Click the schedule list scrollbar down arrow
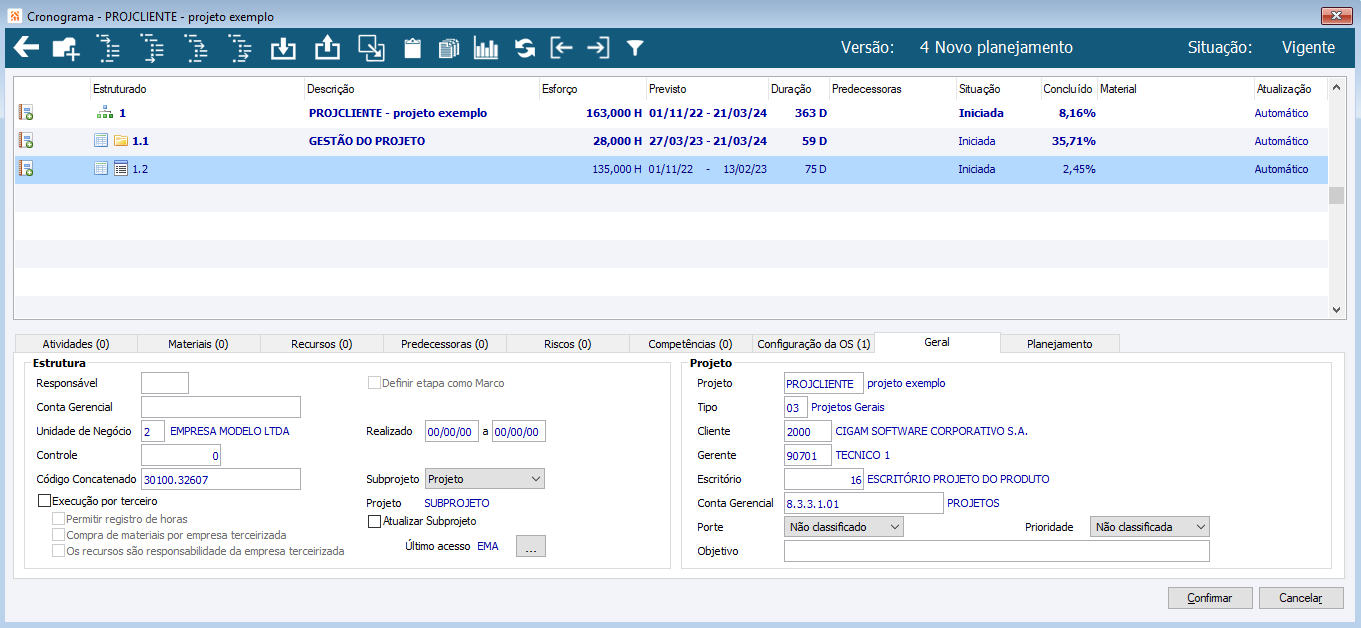The height and width of the screenshot is (628, 1361). [x=1337, y=311]
